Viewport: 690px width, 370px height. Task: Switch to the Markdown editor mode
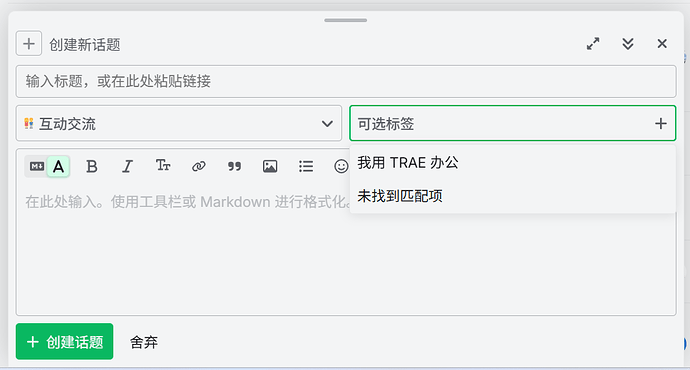click(37, 166)
